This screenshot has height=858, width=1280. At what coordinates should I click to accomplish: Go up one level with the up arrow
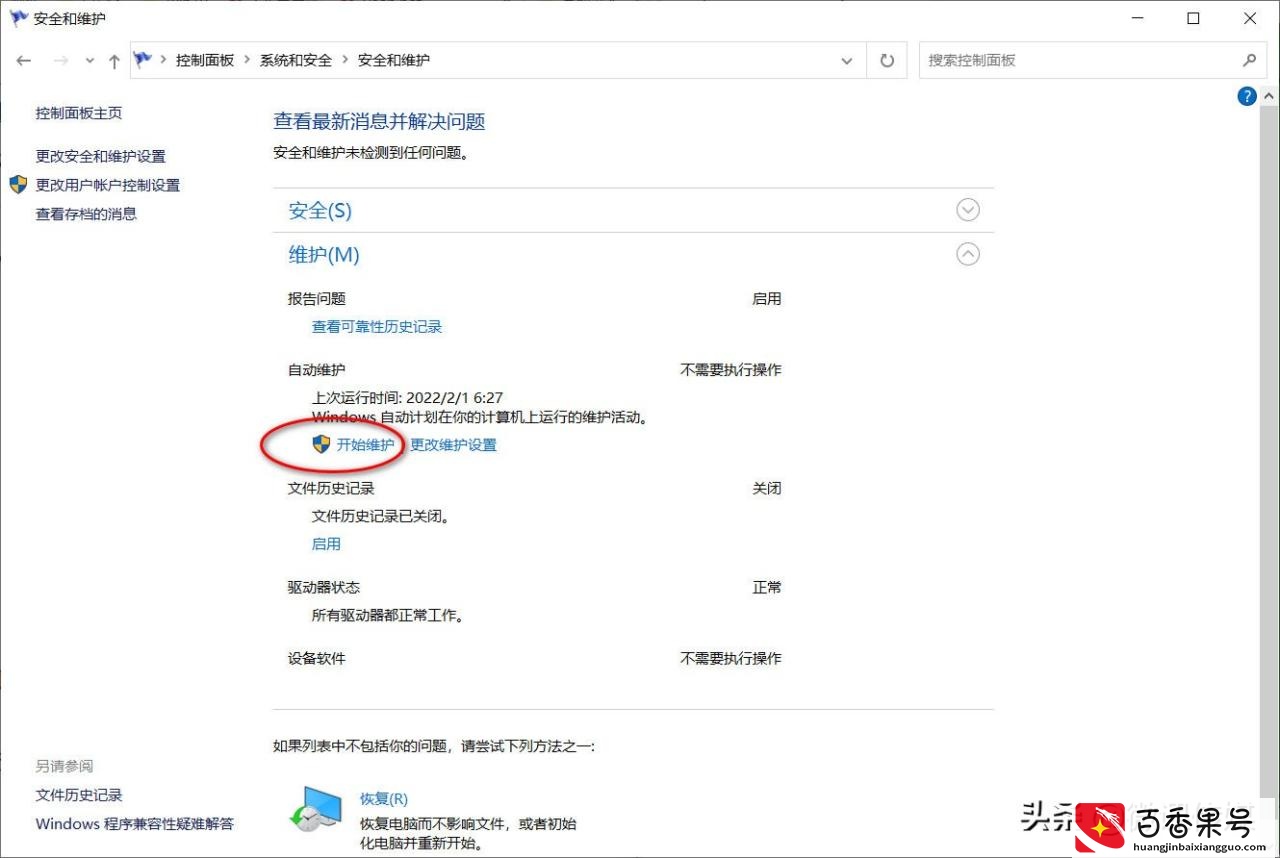(114, 61)
